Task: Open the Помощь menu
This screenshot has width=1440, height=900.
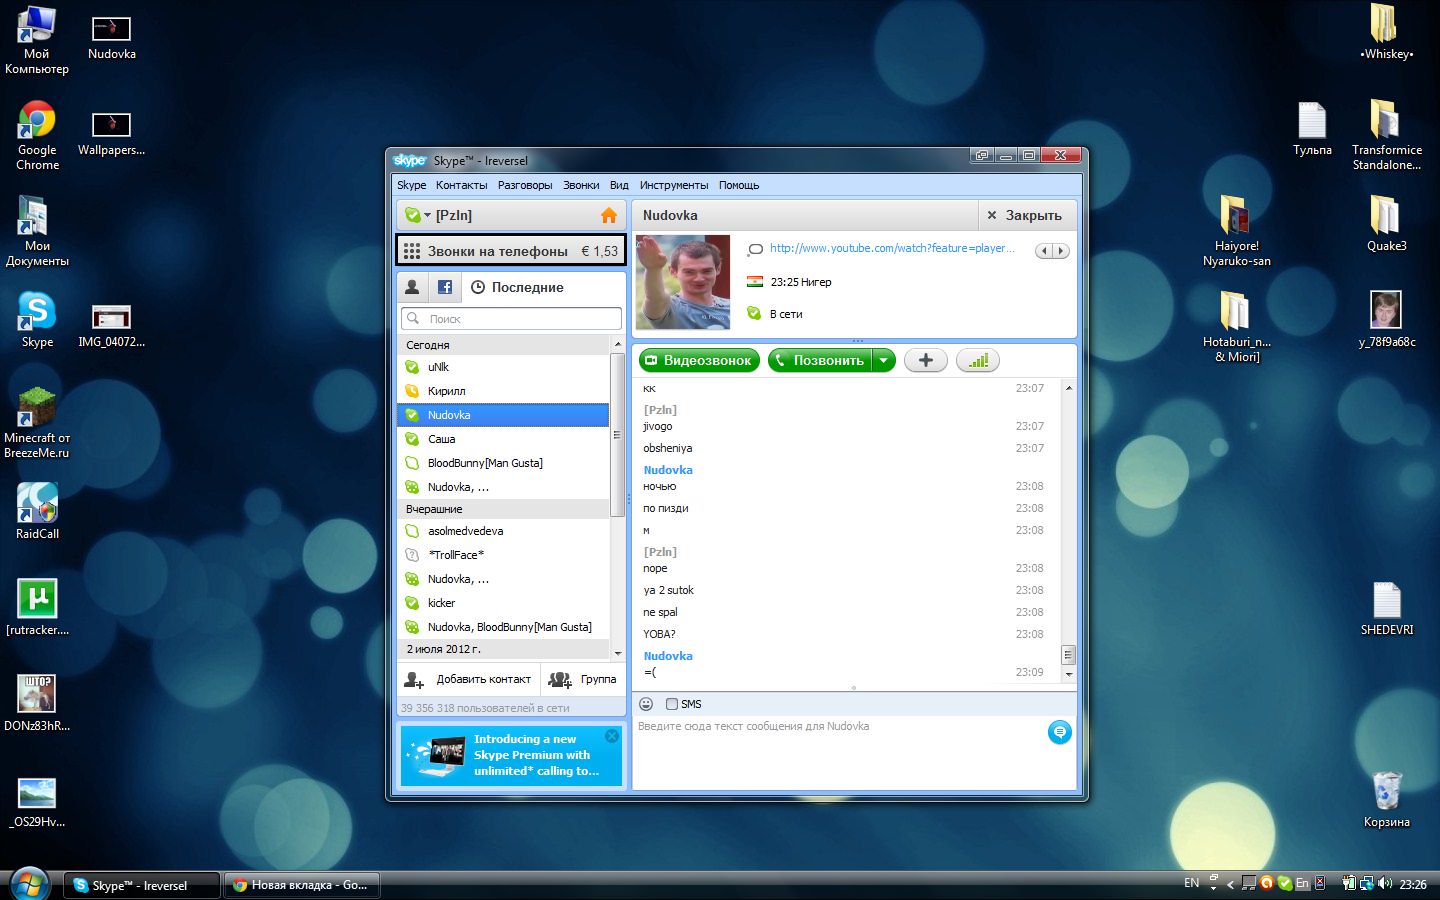Action: (739, 185)
